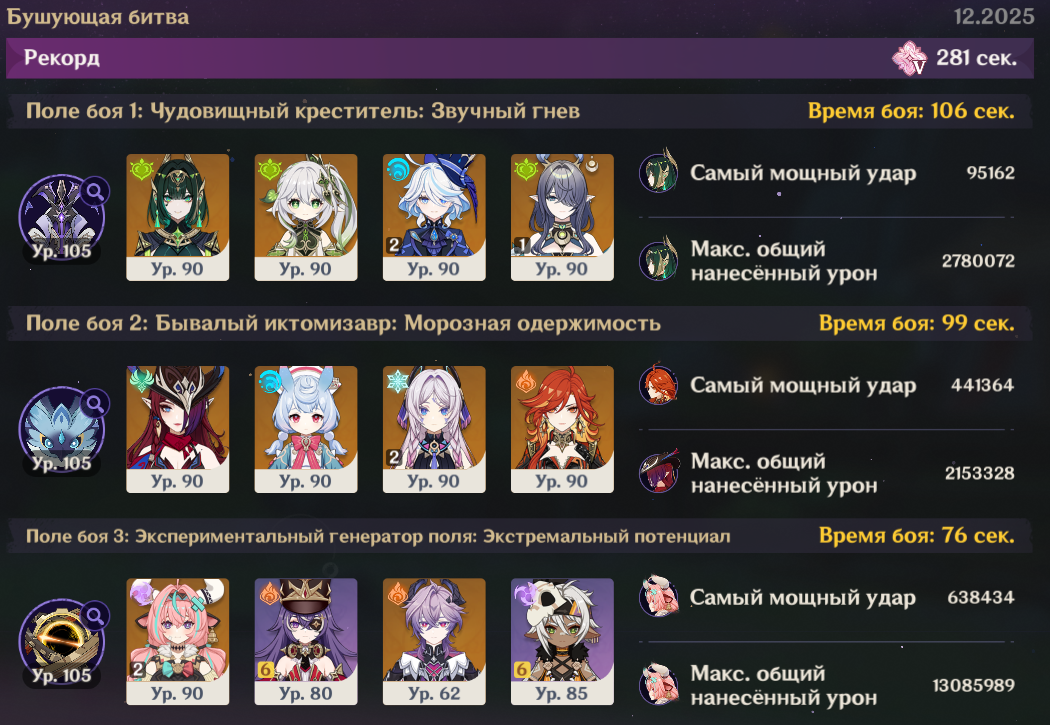Select the pink-haired level 90 Electro character
Viewport: 1050px width, 725px height.
(x=177, y=642)
